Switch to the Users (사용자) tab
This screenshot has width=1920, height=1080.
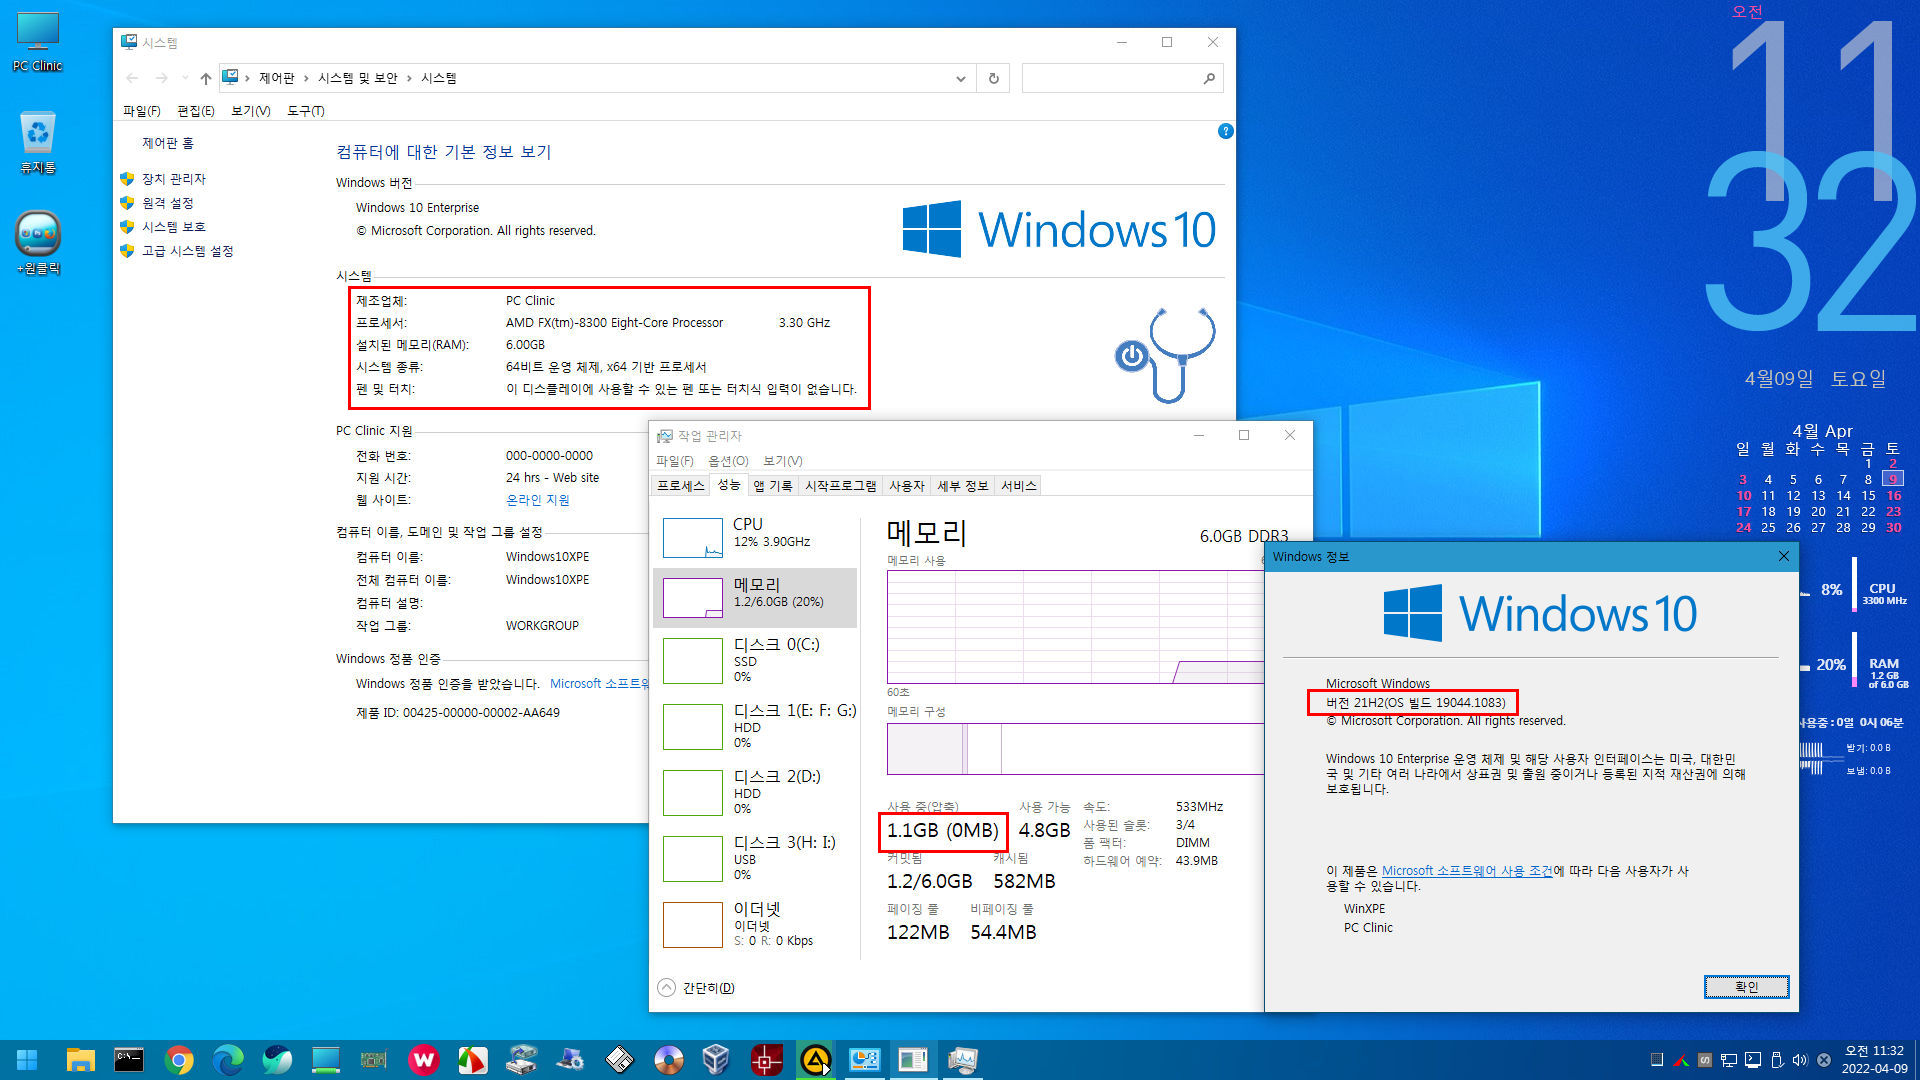(907, 486)
